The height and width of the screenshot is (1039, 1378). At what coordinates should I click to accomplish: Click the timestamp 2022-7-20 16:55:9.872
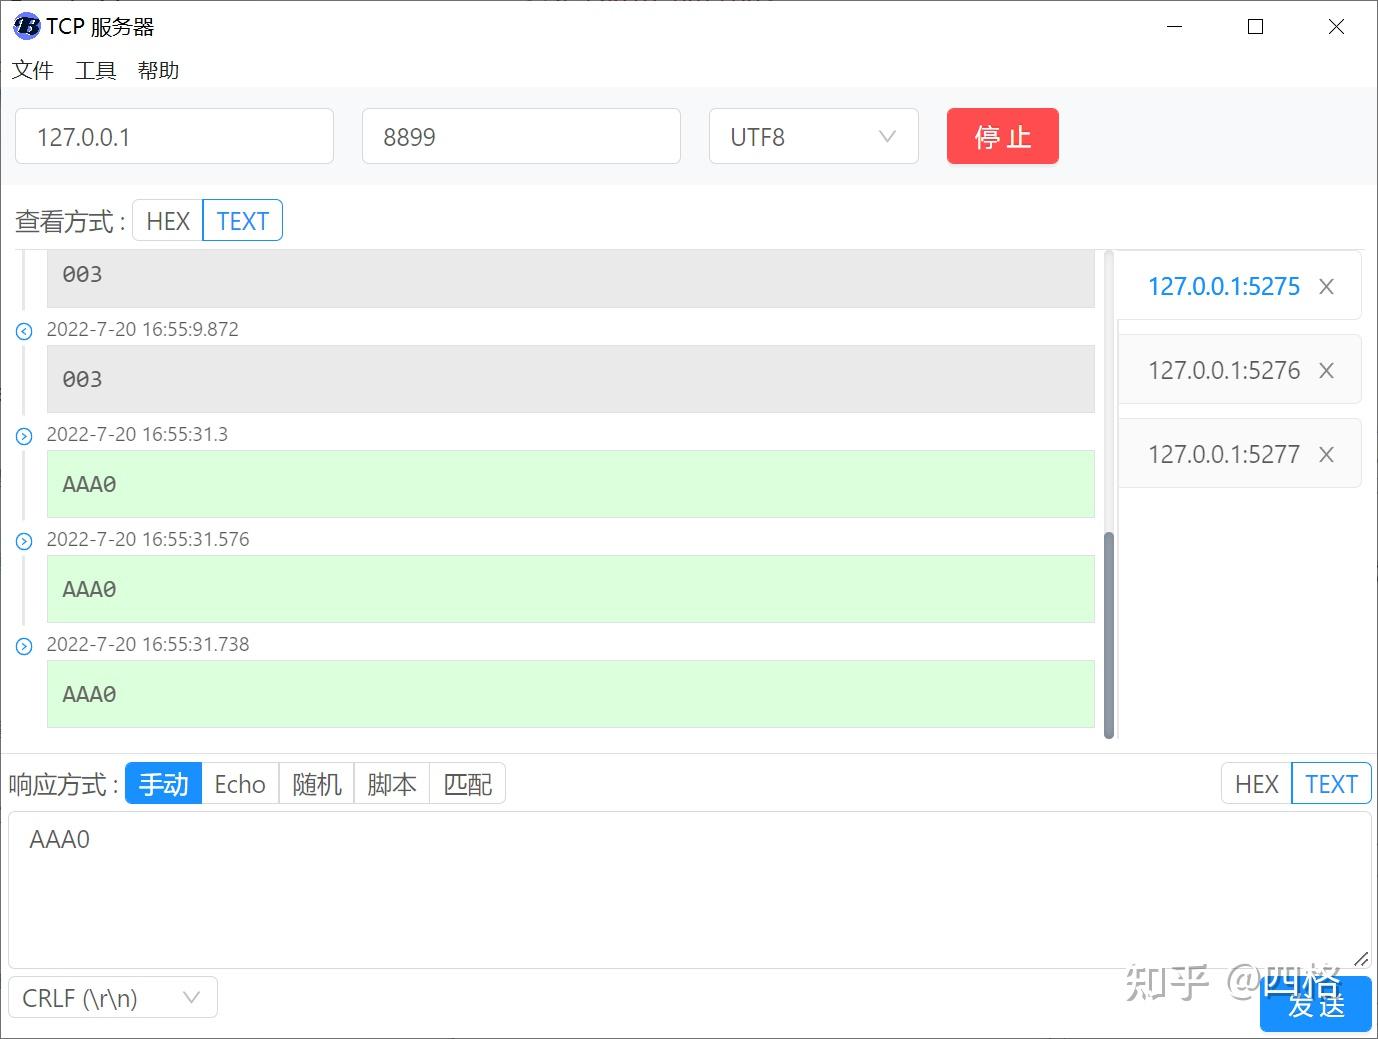click(x=142, y=329)
